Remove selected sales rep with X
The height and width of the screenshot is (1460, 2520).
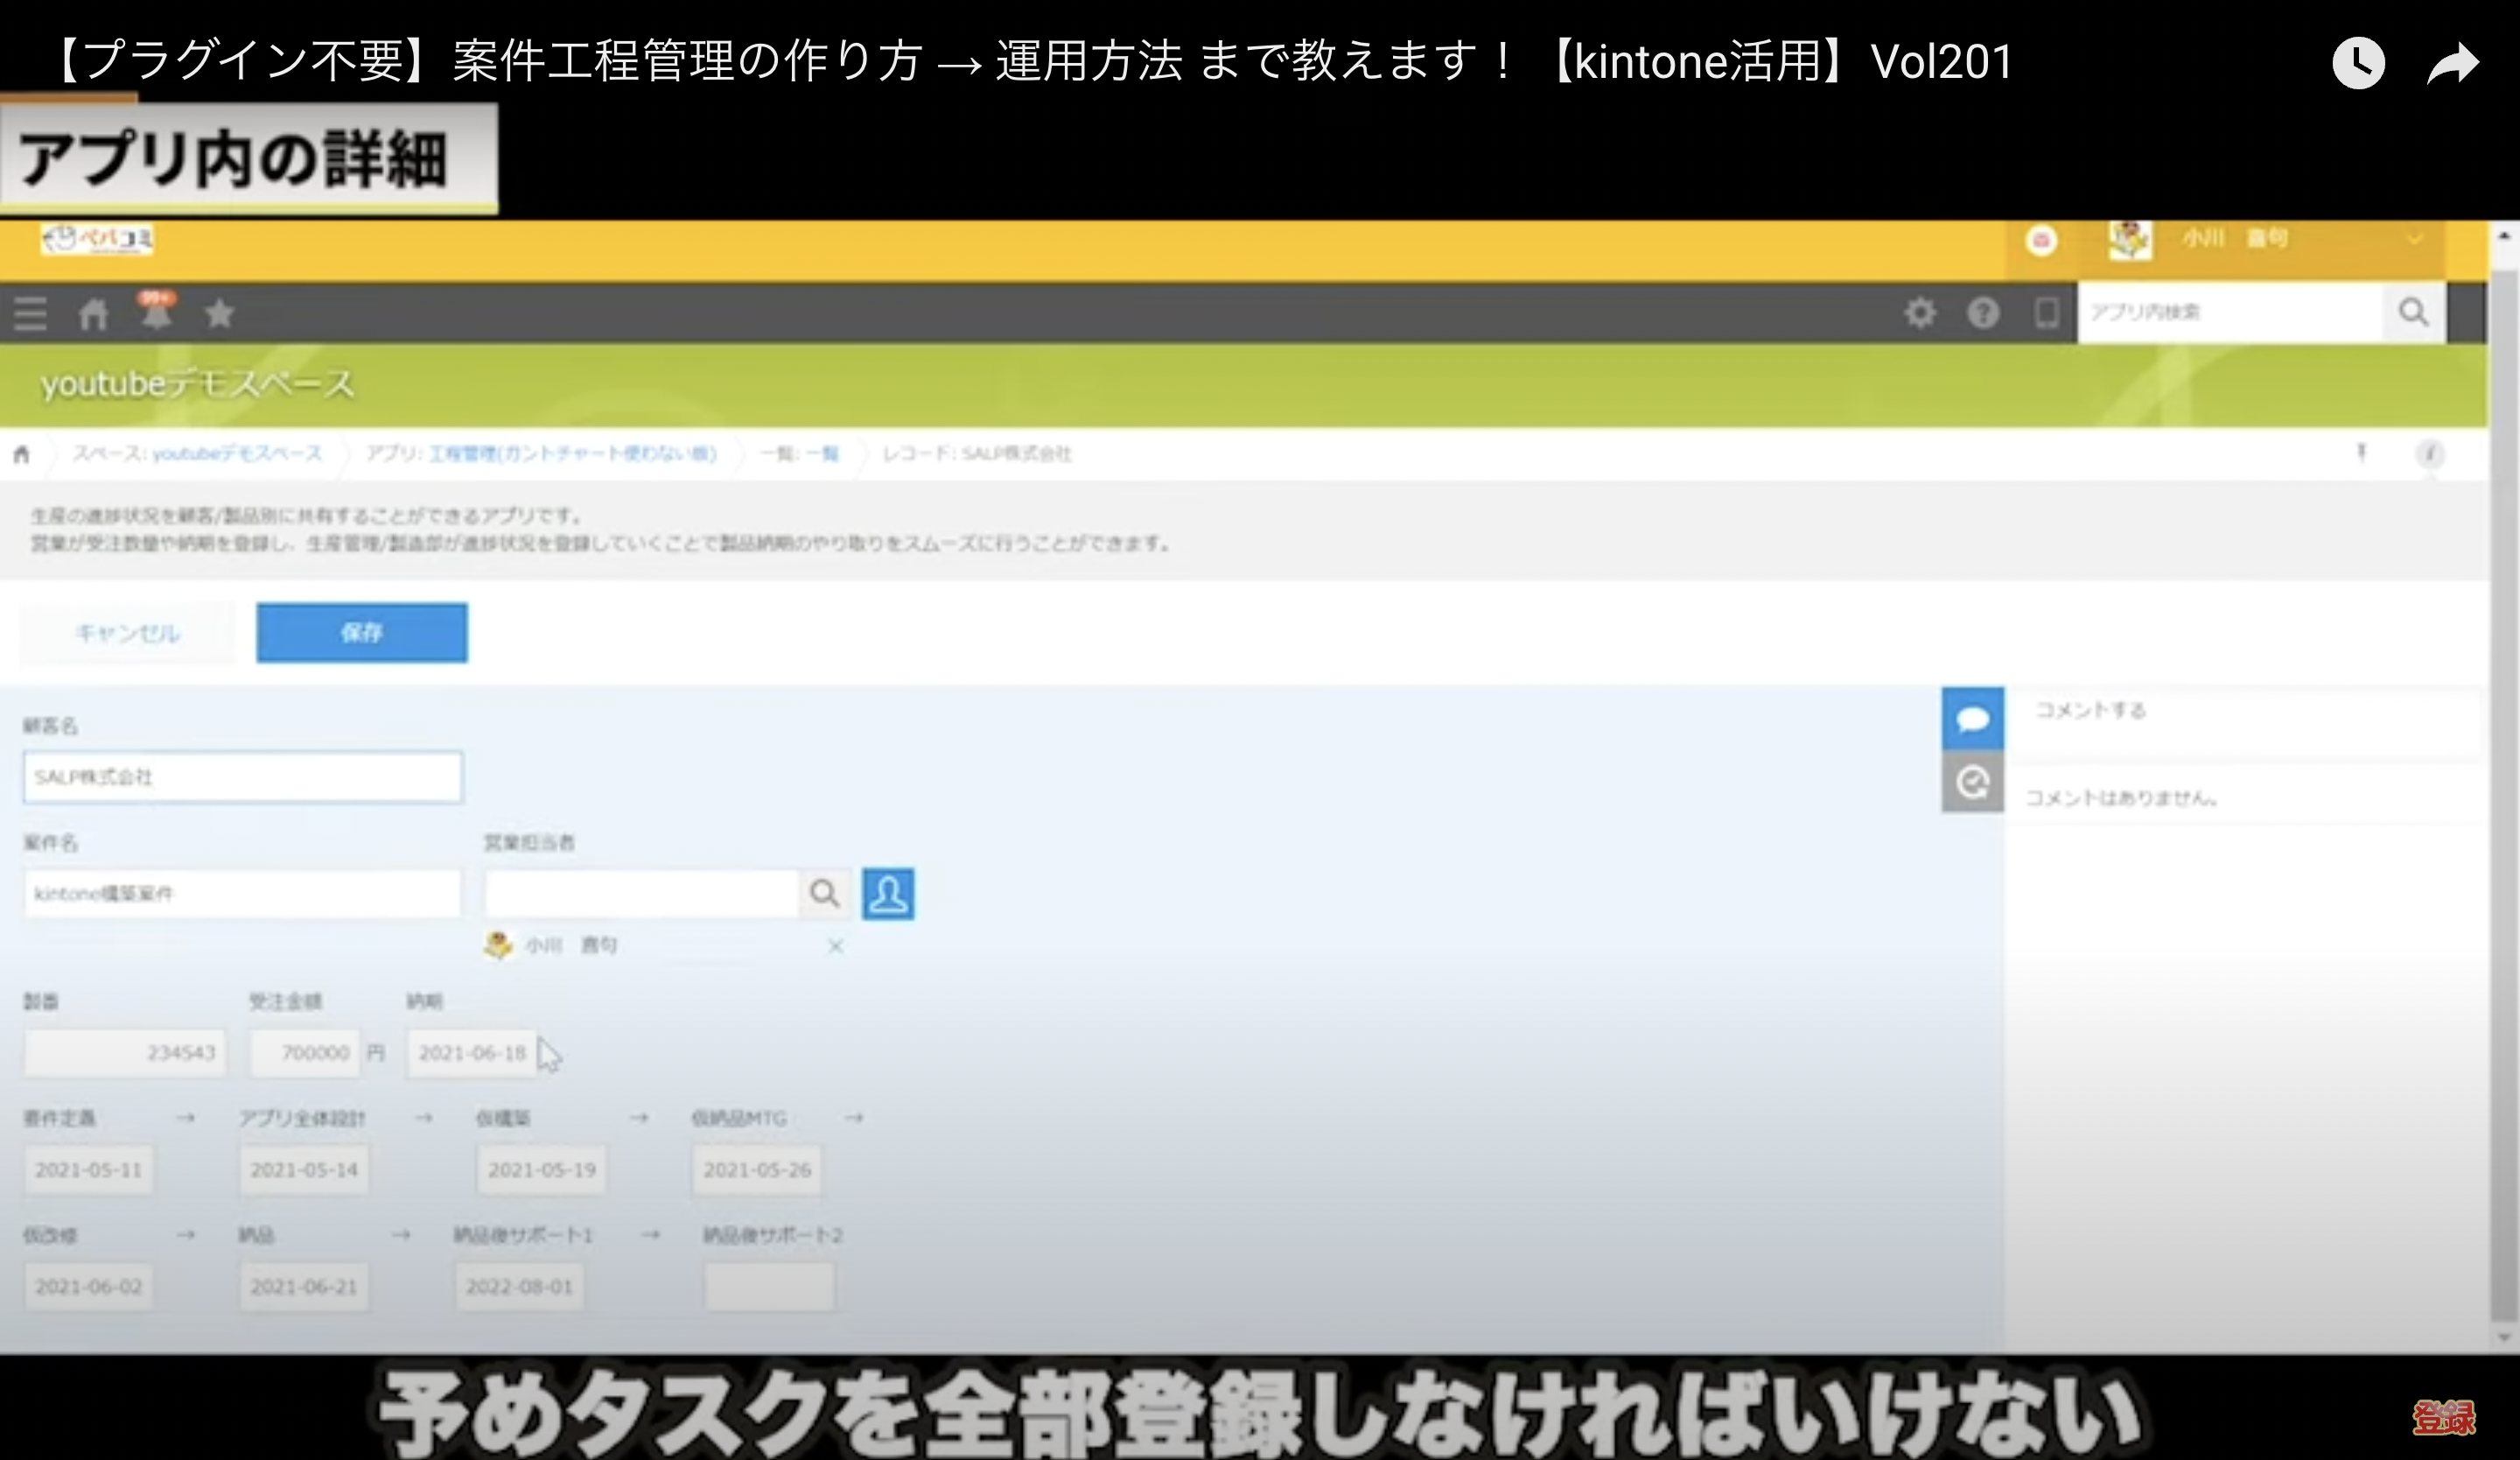835,946
